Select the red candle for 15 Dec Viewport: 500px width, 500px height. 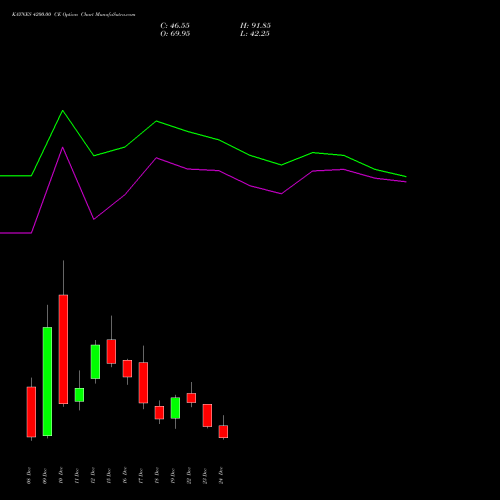111,351
